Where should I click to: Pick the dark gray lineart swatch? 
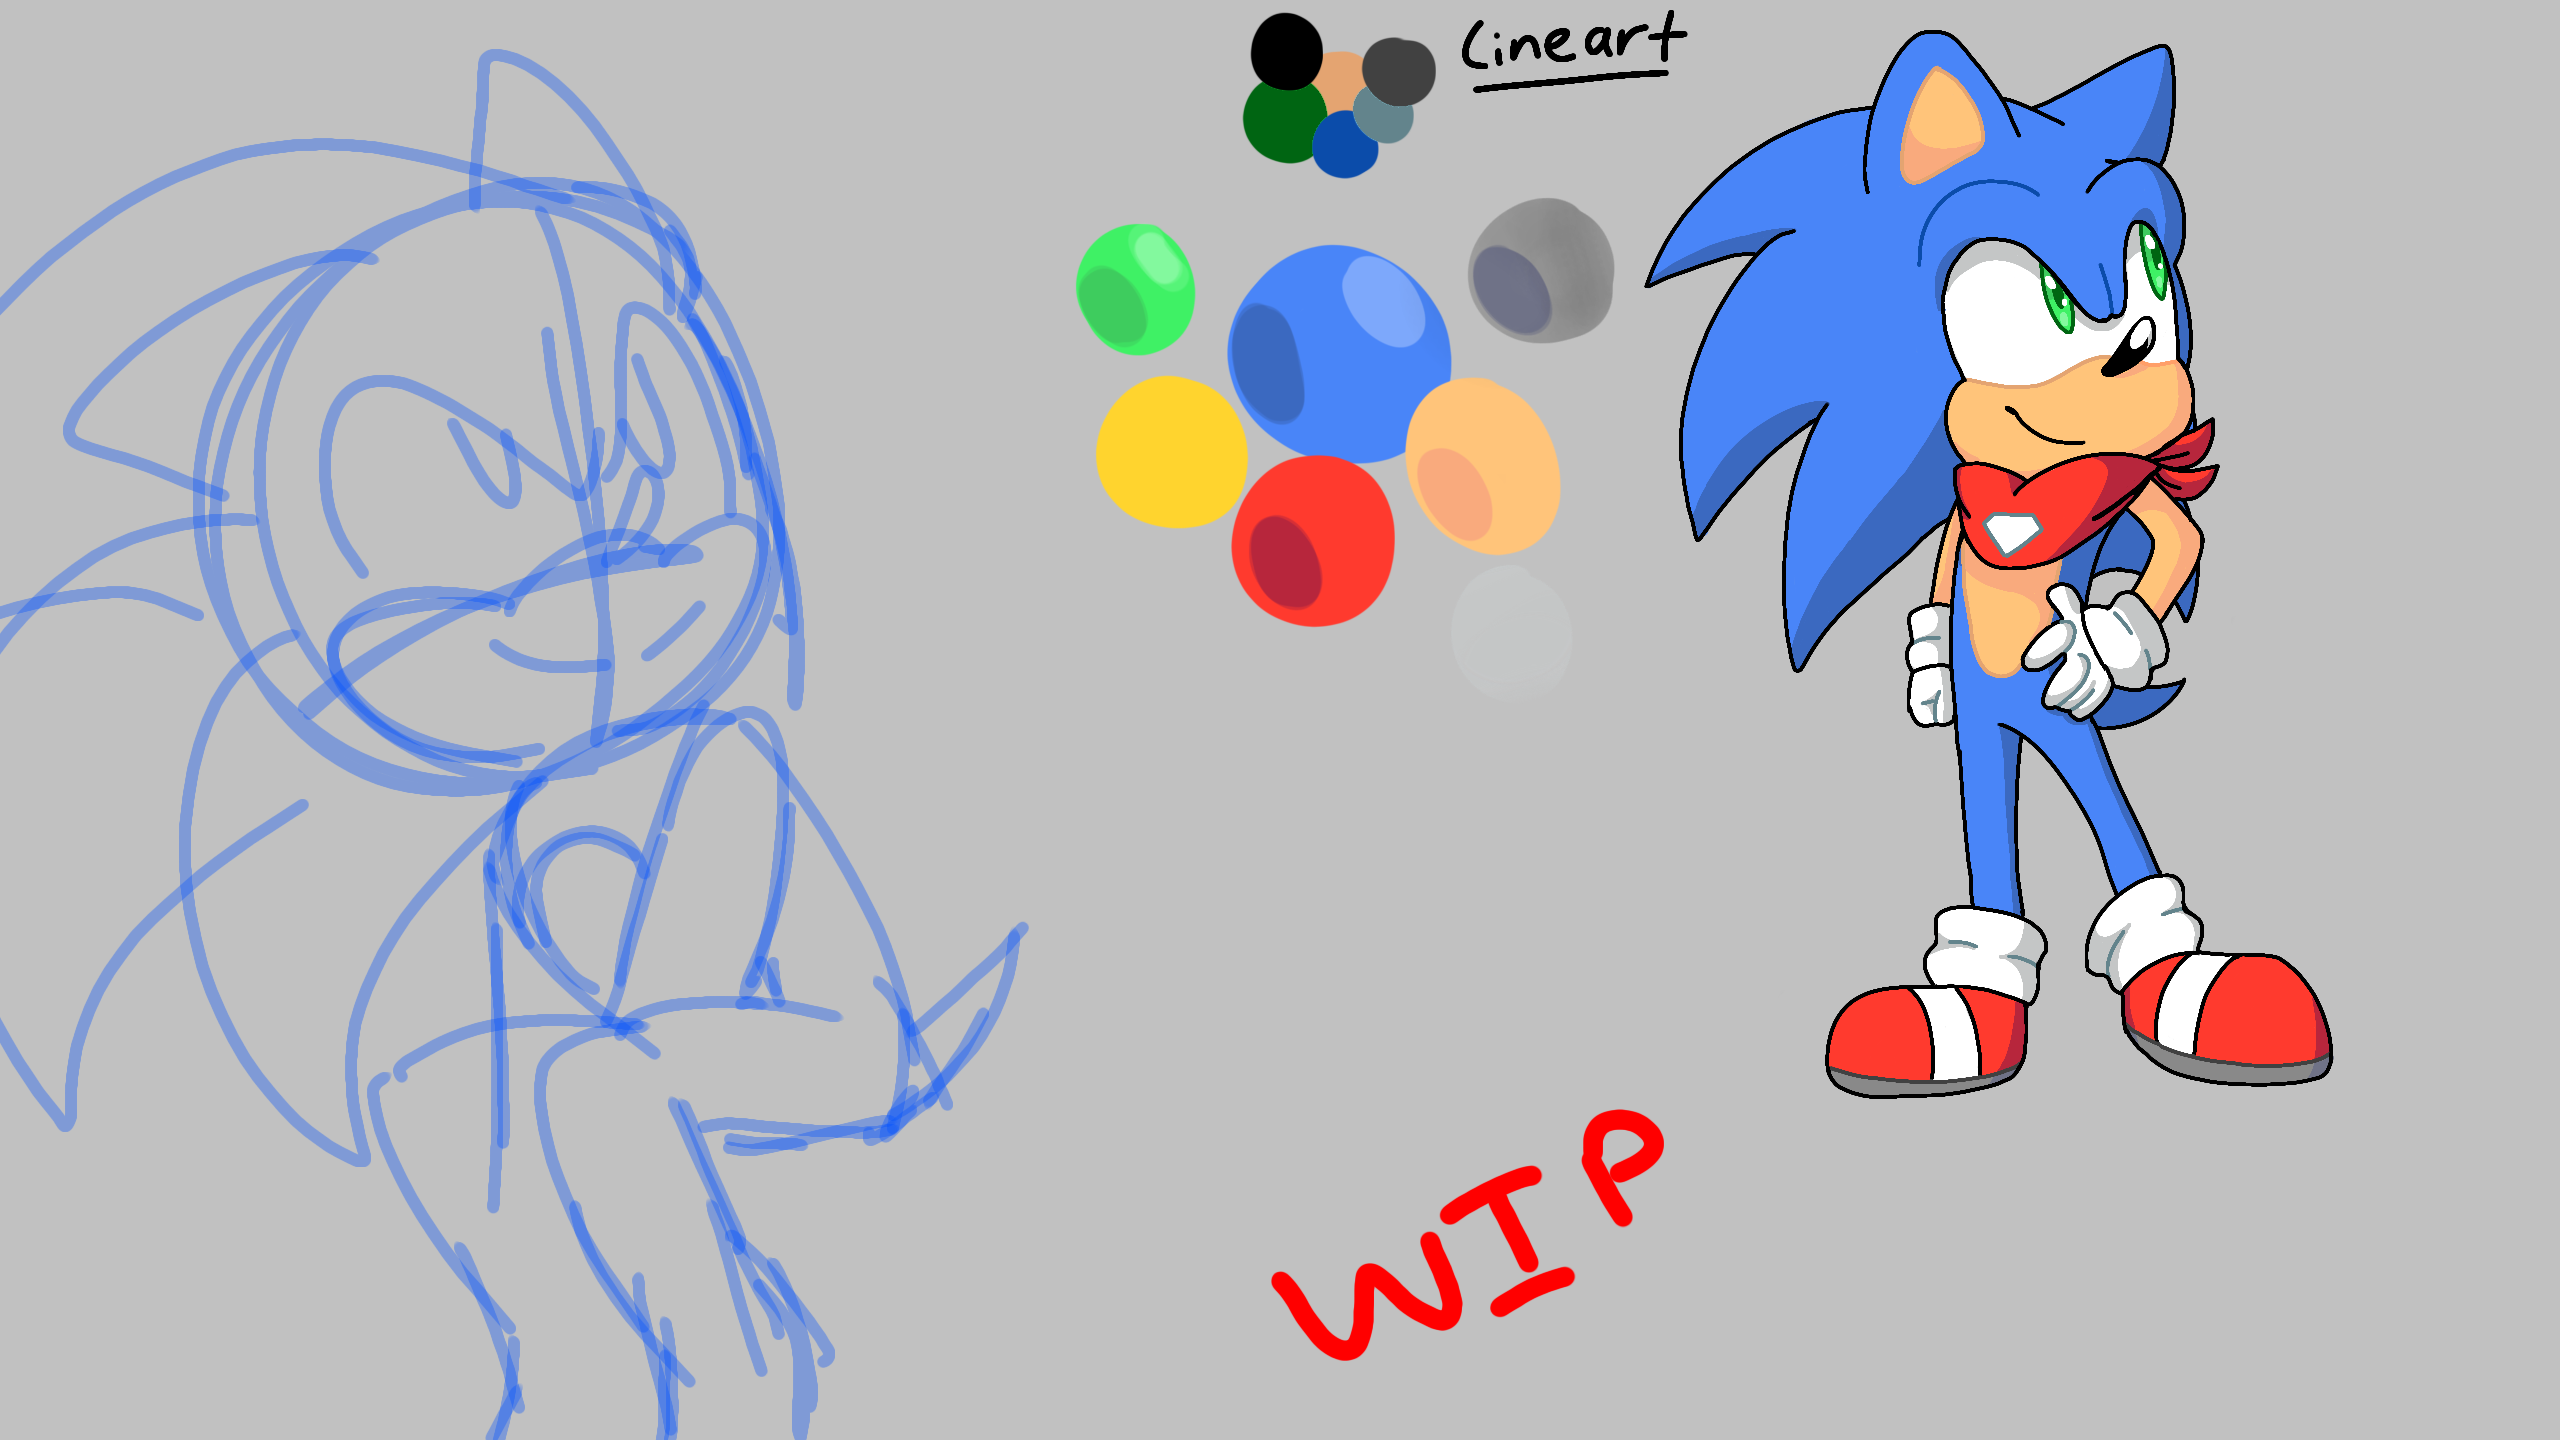(x=1400, y=70)
